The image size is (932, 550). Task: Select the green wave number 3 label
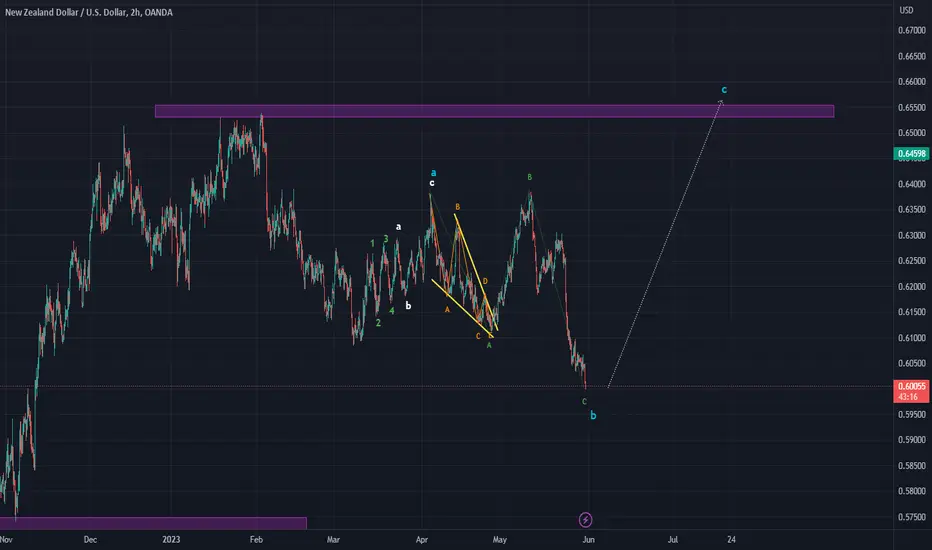(386, 239)
